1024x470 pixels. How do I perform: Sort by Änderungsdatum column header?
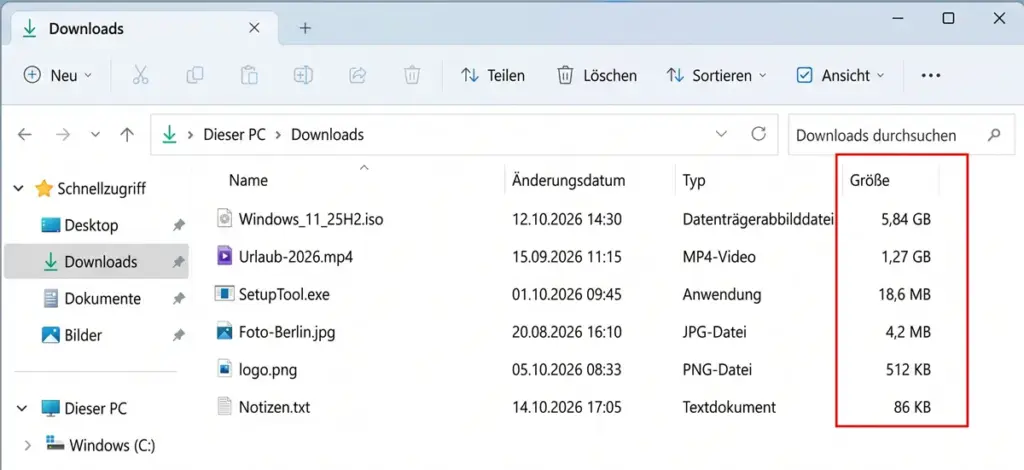point(568,180)
